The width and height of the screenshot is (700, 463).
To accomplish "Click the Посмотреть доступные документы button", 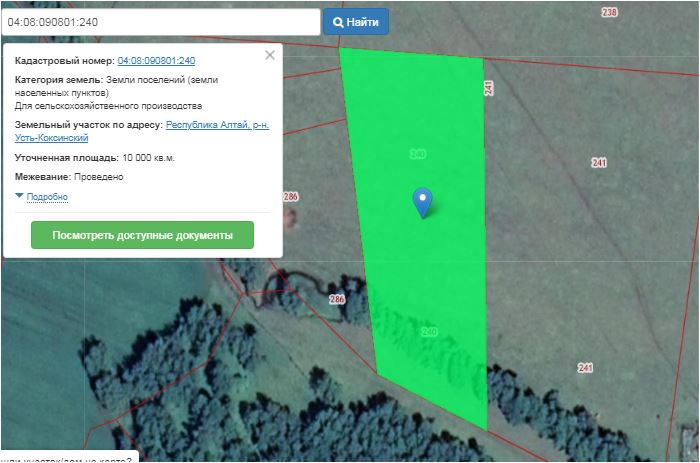I will click(142, 235).
